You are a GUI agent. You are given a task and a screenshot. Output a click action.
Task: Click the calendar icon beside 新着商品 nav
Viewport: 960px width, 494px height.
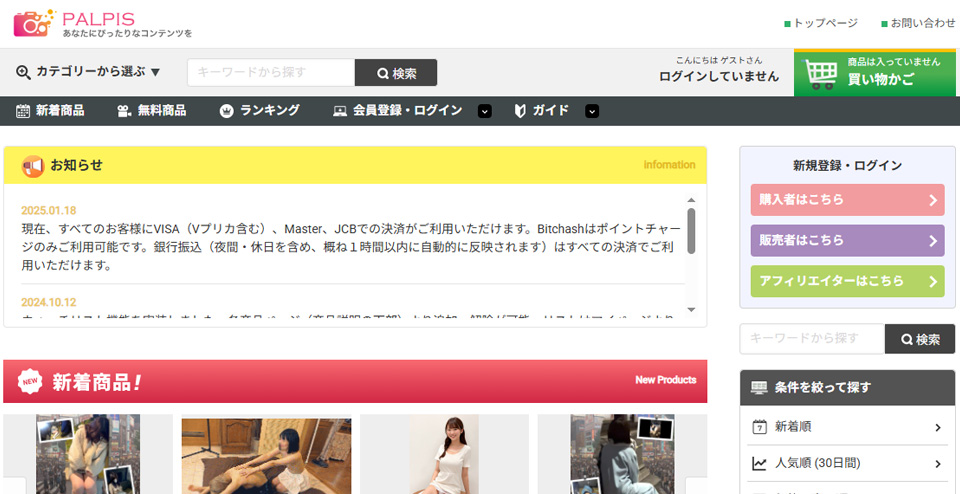coord(23,111)
